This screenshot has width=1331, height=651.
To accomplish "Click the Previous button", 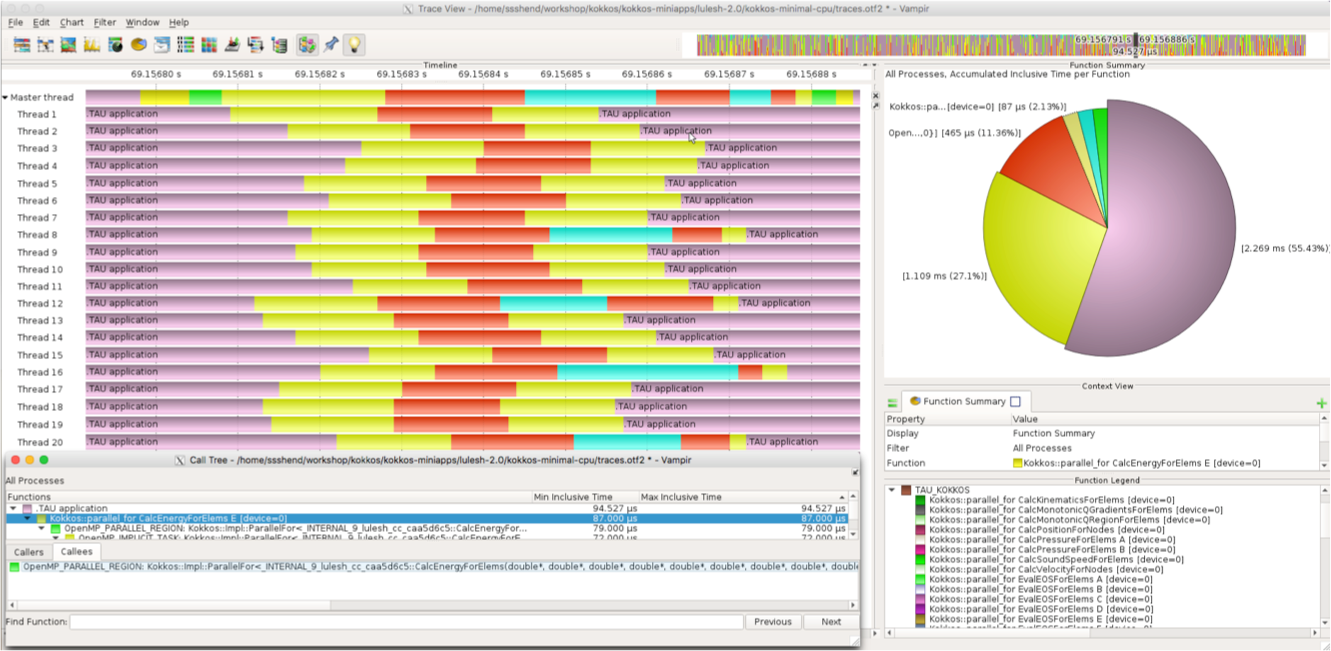I will click(x=772, y=622).
